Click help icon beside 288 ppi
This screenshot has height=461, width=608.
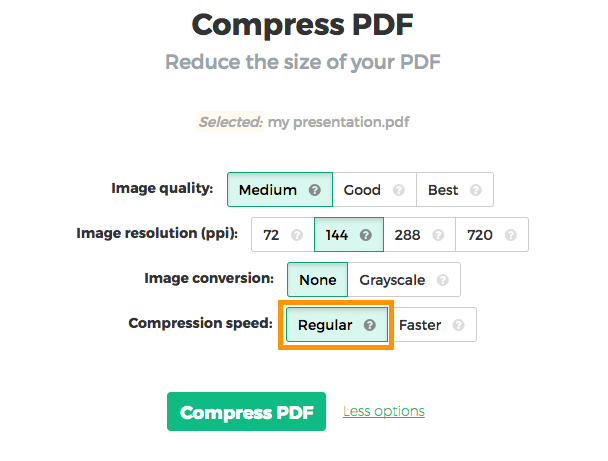point(437,236)
